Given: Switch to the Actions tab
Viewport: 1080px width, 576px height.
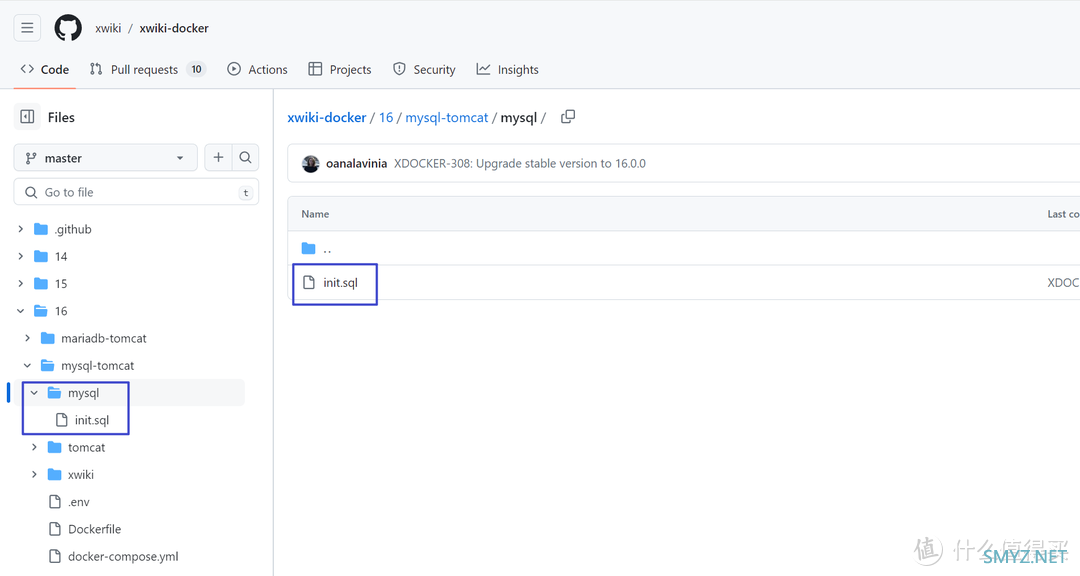Looking at the screenshot, I should [258, 70].
